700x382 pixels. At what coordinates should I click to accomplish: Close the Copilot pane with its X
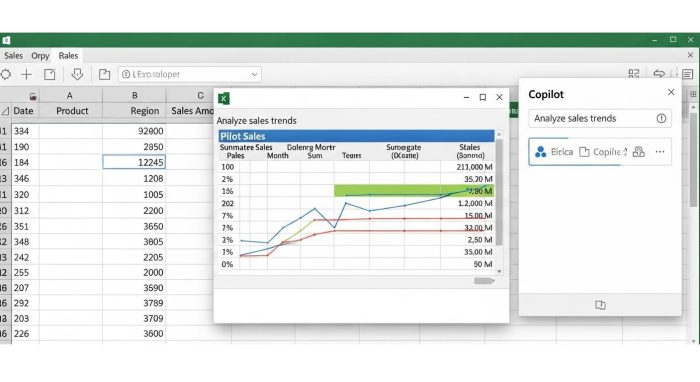click(x=671, y=92)
